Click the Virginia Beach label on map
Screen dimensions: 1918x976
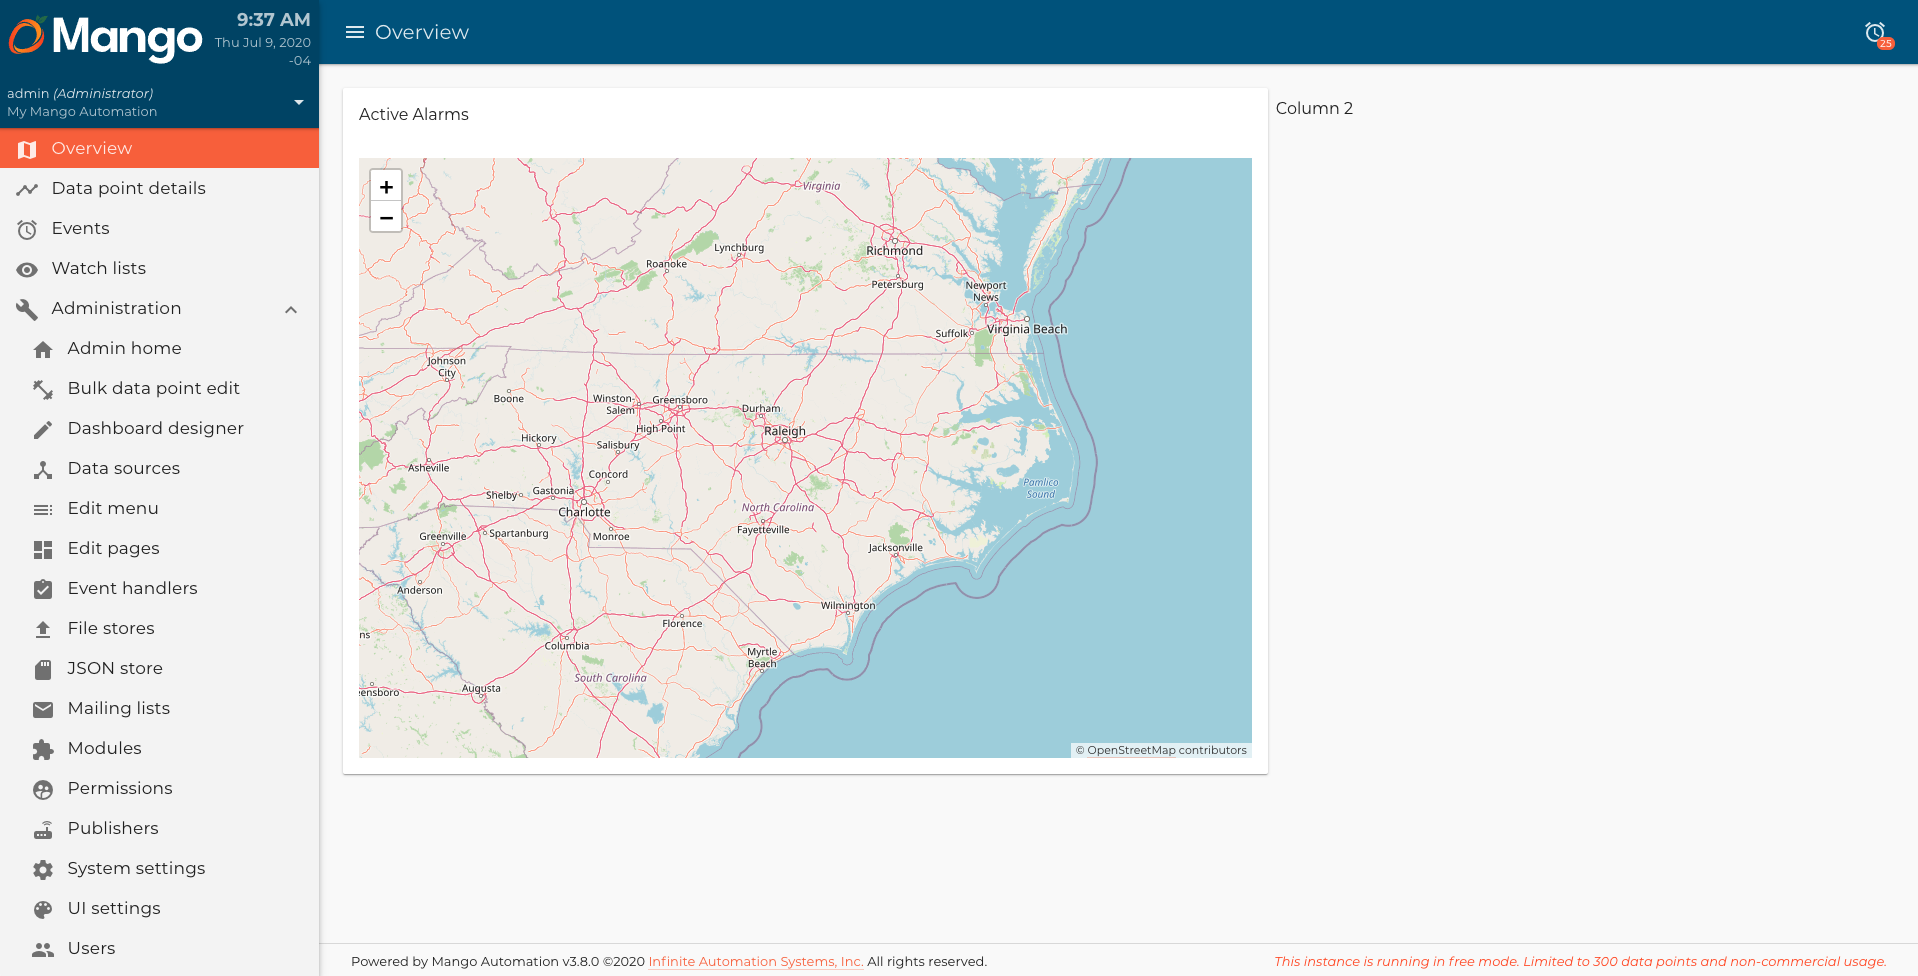coord(1027,329)
